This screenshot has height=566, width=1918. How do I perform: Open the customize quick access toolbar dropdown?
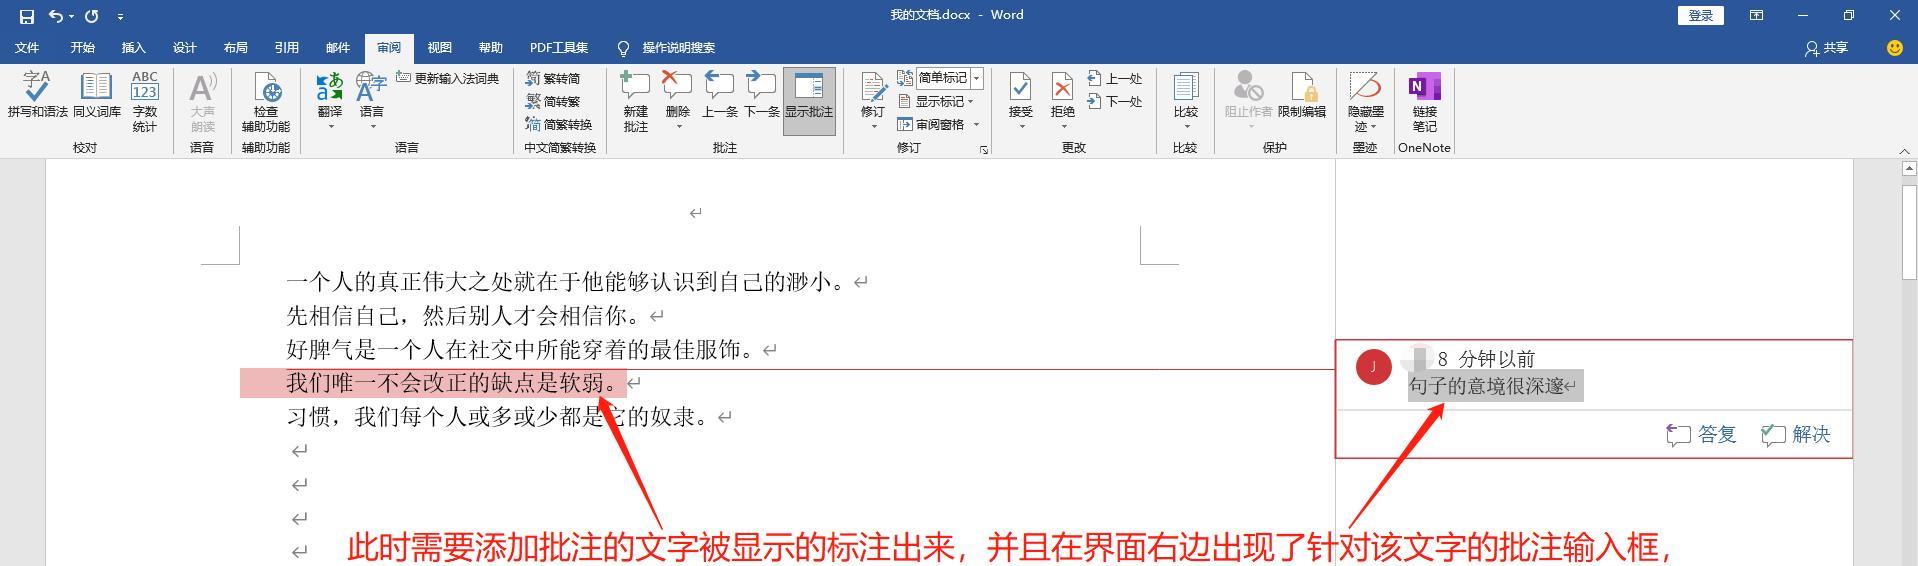point(121,16)
